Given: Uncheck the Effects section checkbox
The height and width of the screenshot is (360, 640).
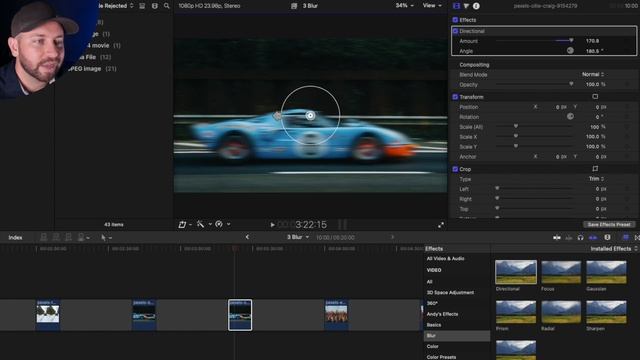Looking at the screenshot, I should (455, 20).
